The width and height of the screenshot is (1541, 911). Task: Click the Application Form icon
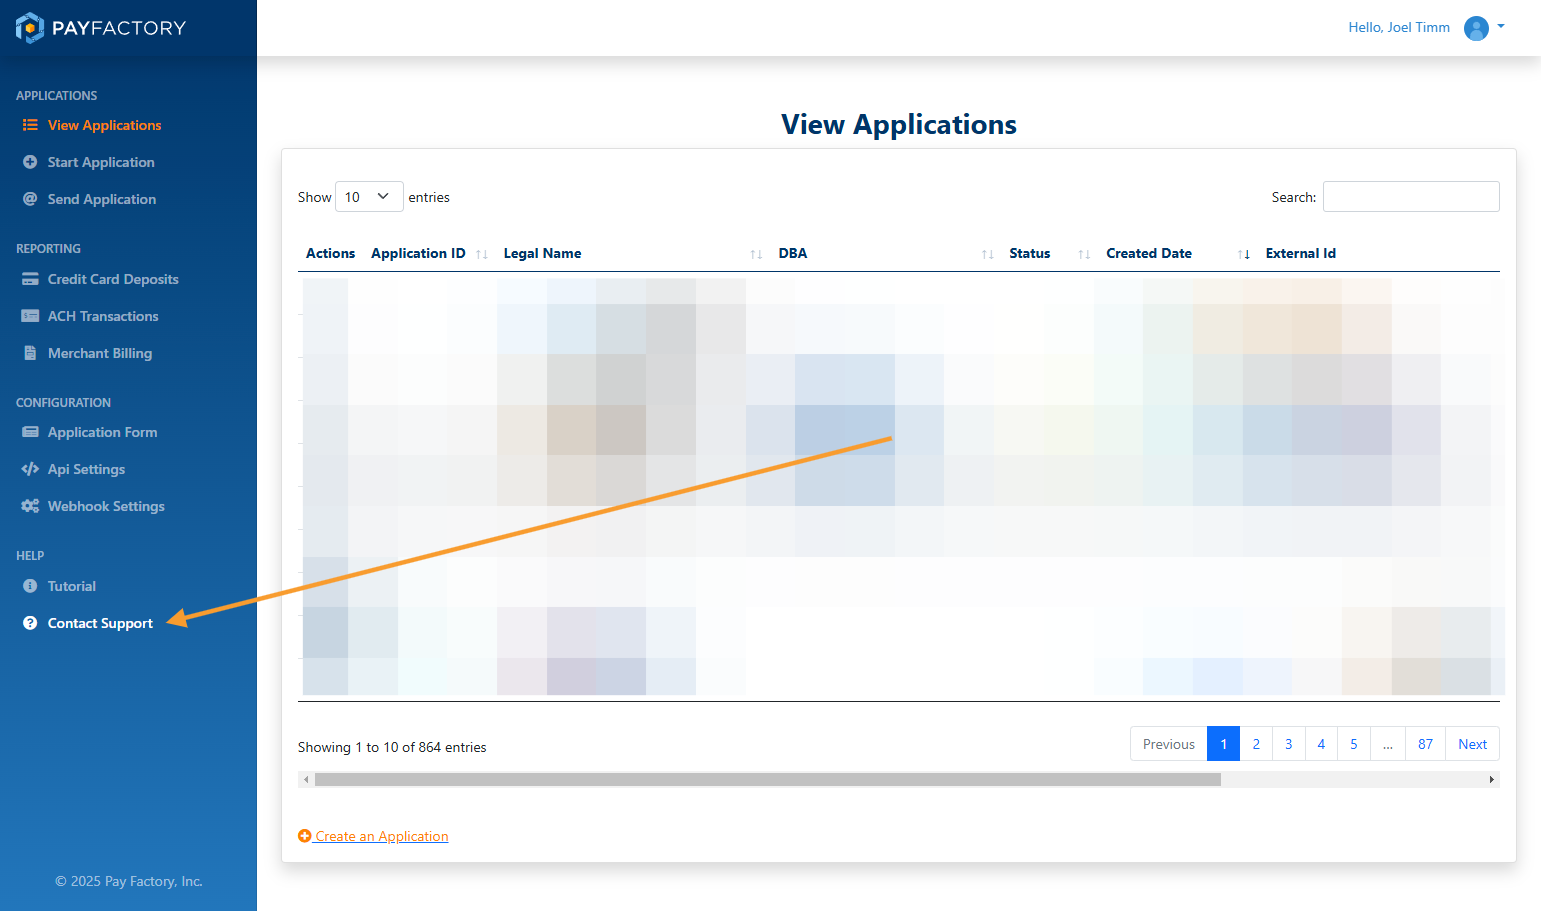(30, 432)
